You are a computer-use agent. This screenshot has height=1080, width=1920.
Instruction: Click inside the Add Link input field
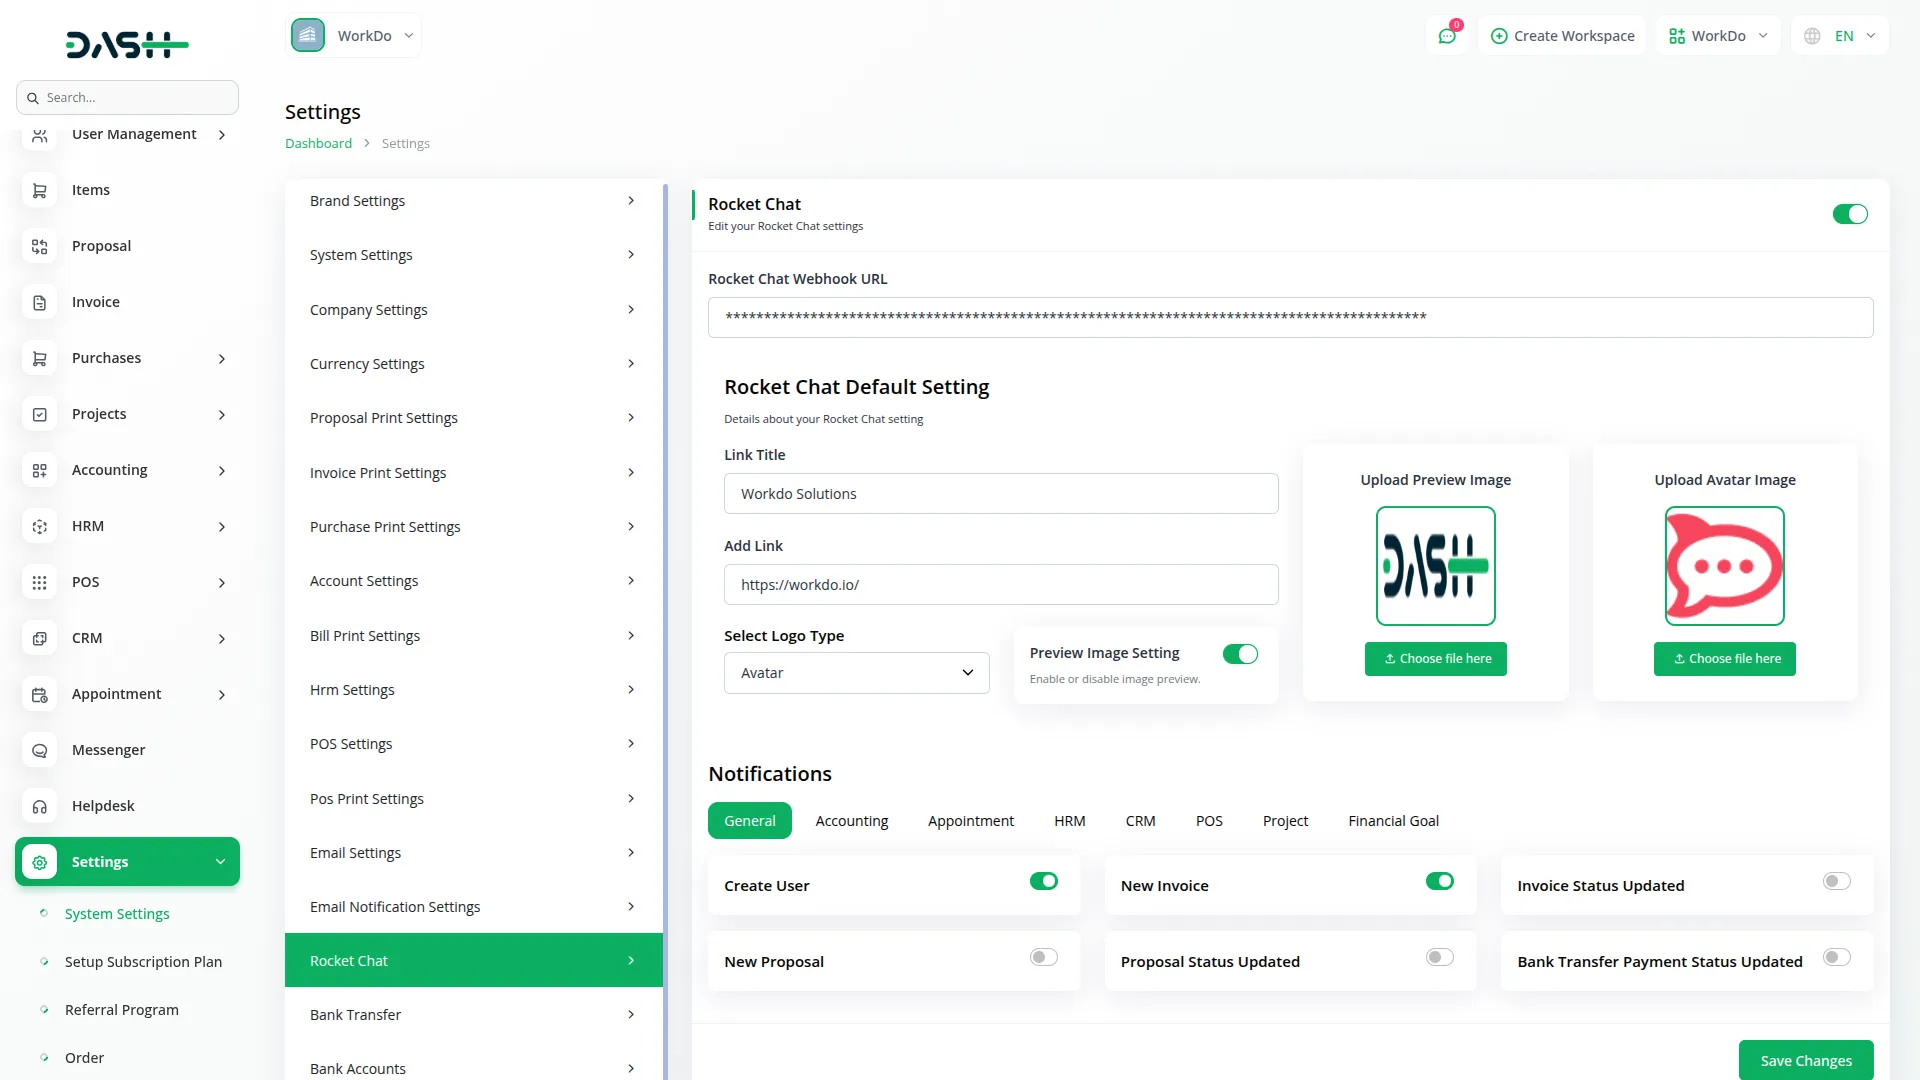(1001, 584)
